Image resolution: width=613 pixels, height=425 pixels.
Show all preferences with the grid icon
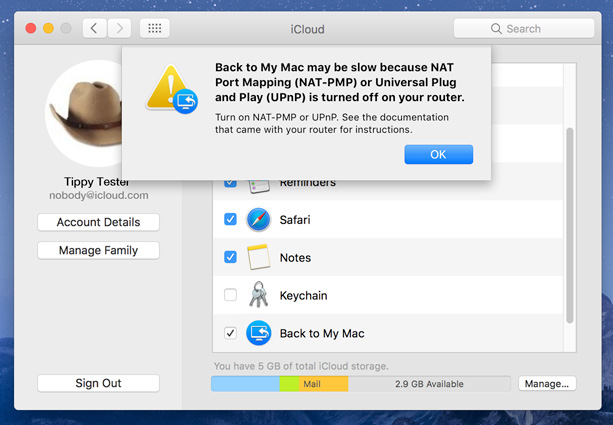(x=155, y=29)
